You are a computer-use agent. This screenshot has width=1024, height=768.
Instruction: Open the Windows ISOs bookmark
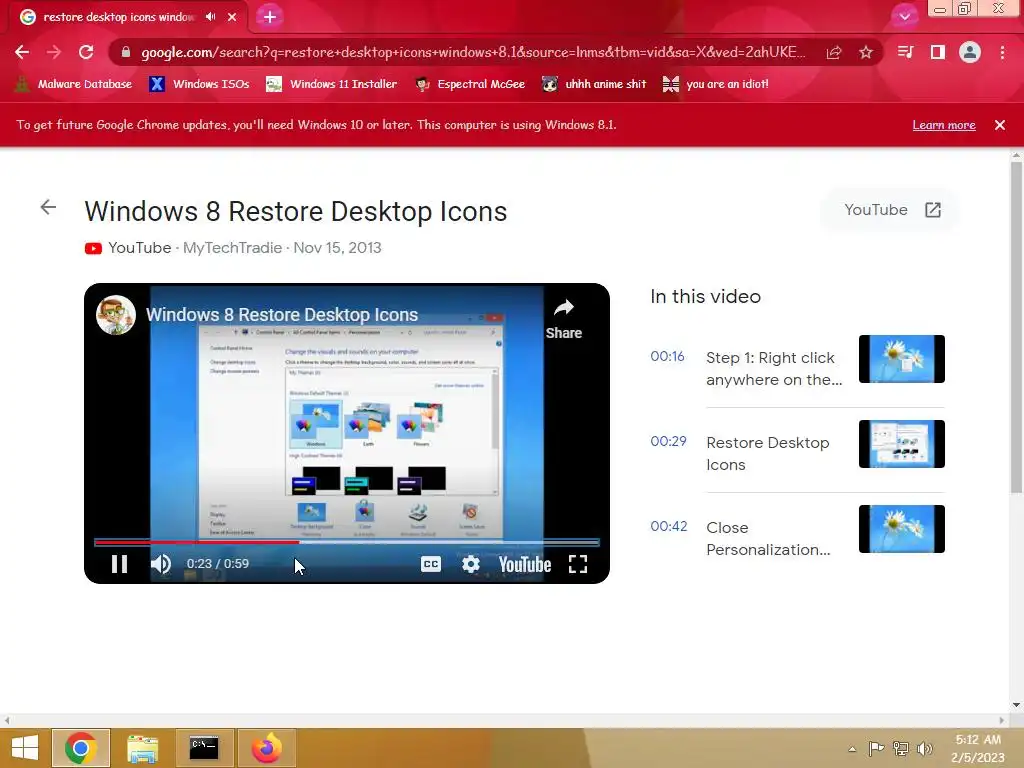[x=199, y=84]
